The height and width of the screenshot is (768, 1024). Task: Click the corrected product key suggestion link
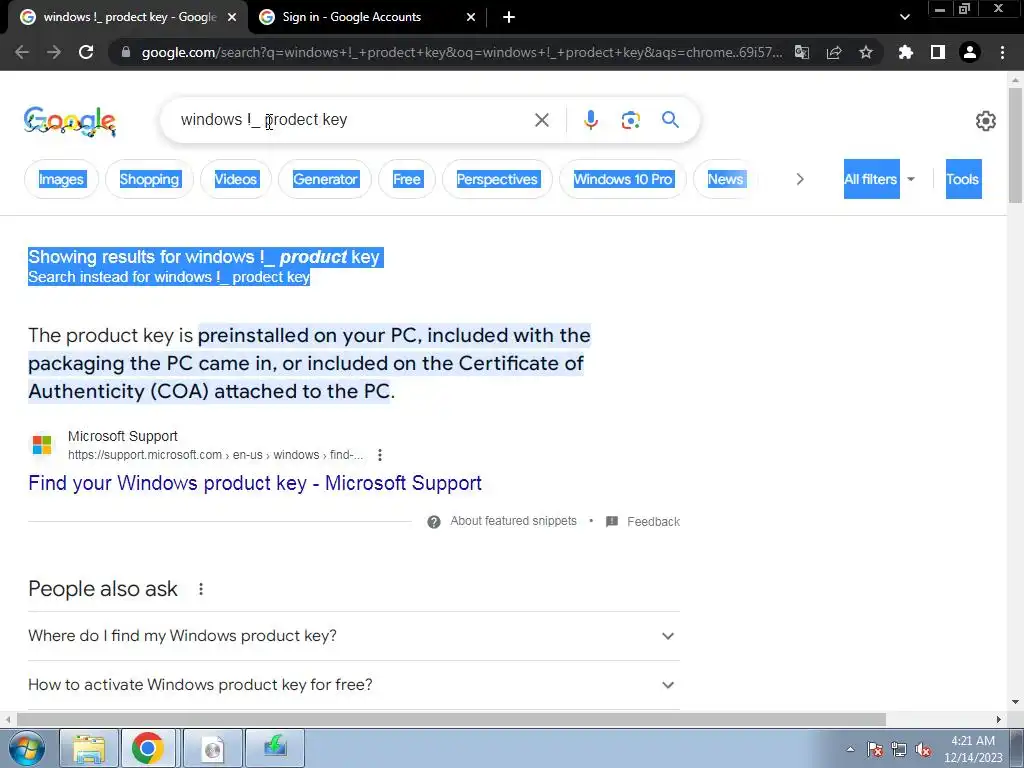pyautogui.click(x=282, y=257)
